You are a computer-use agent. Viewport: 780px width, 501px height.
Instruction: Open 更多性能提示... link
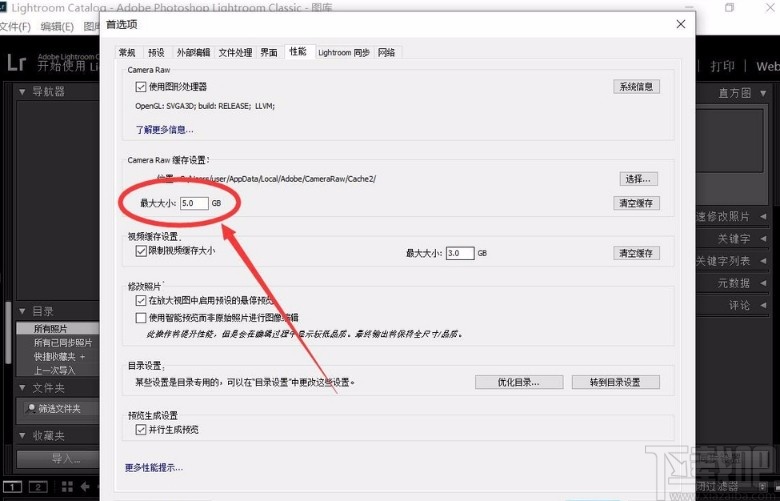coord(154,468)
